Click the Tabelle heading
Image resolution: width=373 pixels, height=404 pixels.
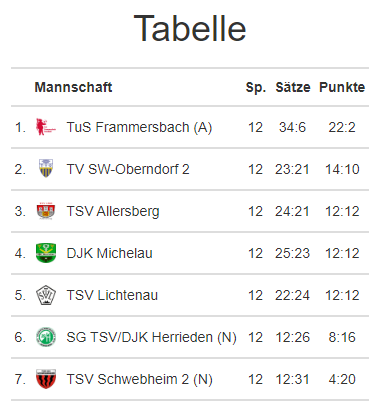tap(190, 28)
